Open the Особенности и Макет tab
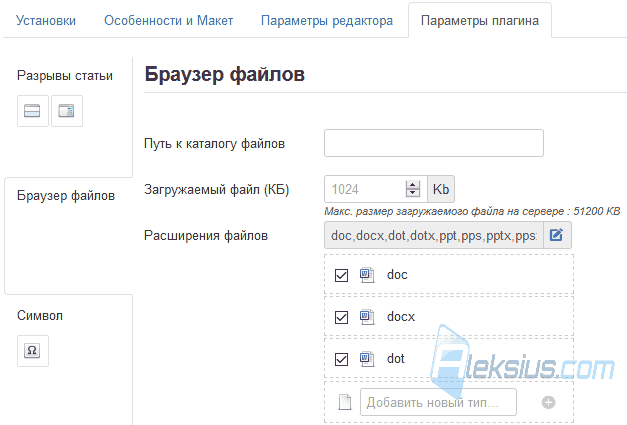The width and height of the screenshot is (627, 425). pos(168,20)
